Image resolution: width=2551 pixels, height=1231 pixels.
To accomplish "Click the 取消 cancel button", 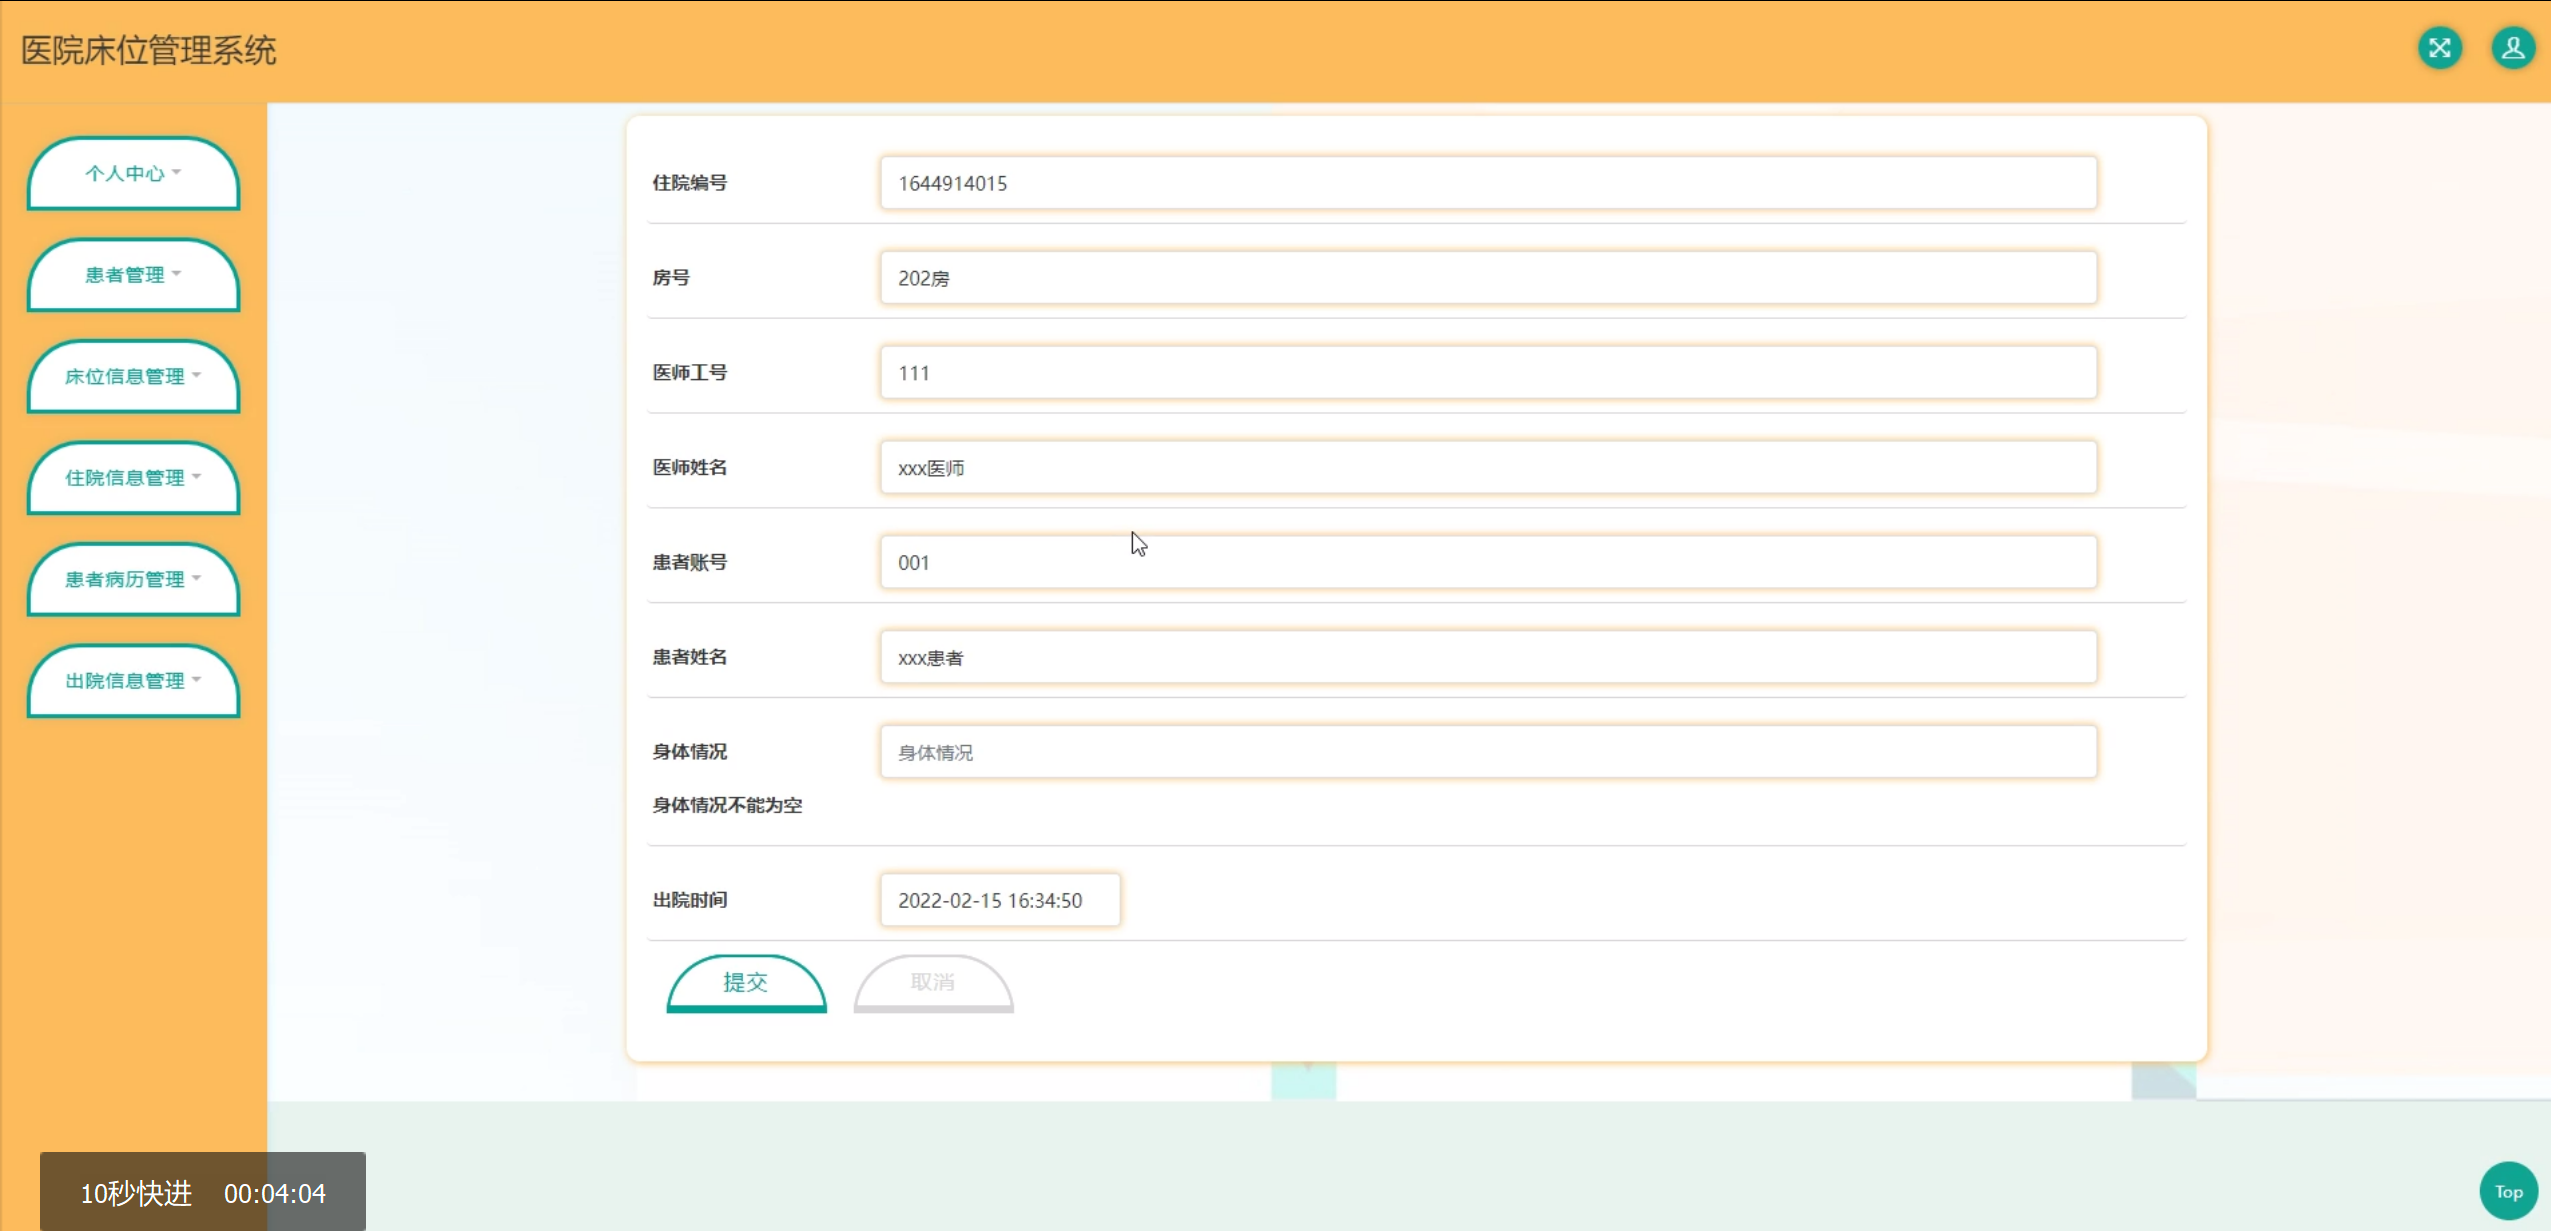I will 933,982.
